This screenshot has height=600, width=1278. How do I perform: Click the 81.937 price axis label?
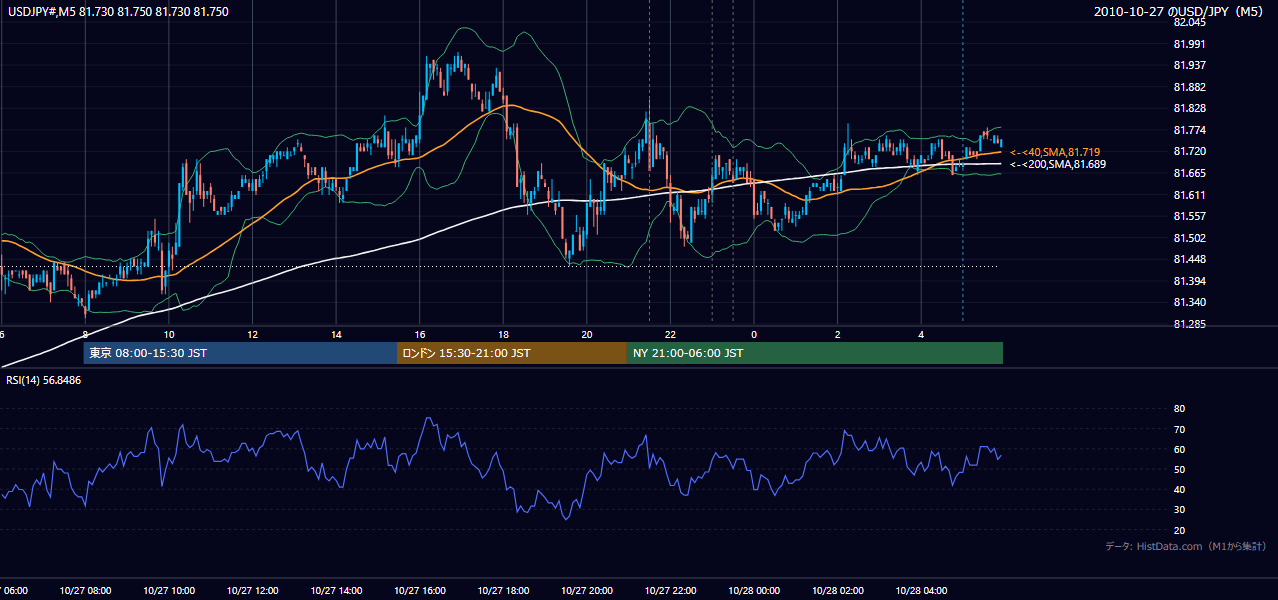(1191, 66)
